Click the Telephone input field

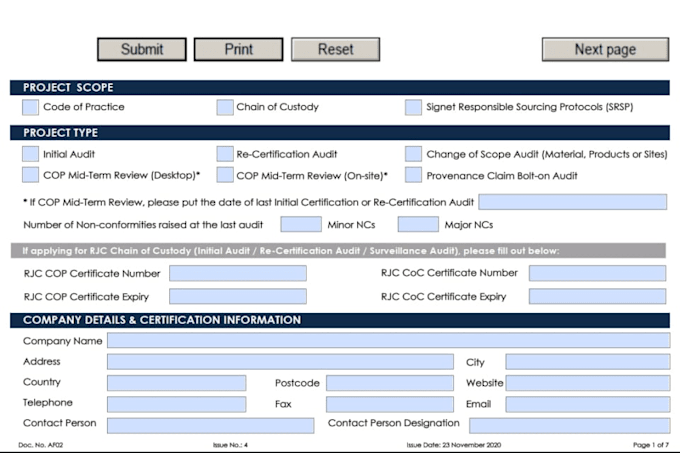(177, 404)
